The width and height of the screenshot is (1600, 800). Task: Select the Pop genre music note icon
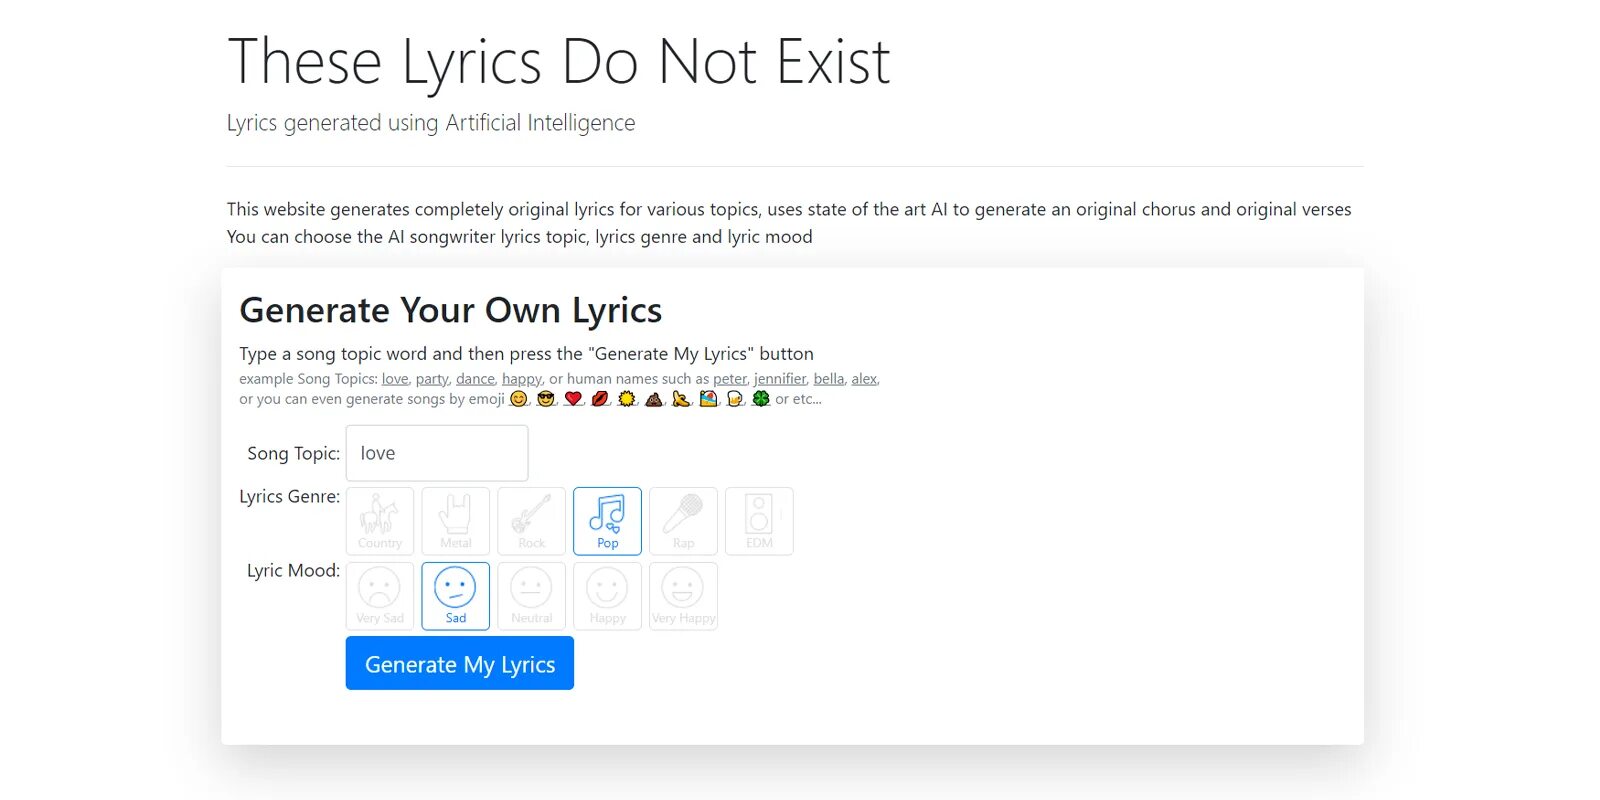click(607, 521)
